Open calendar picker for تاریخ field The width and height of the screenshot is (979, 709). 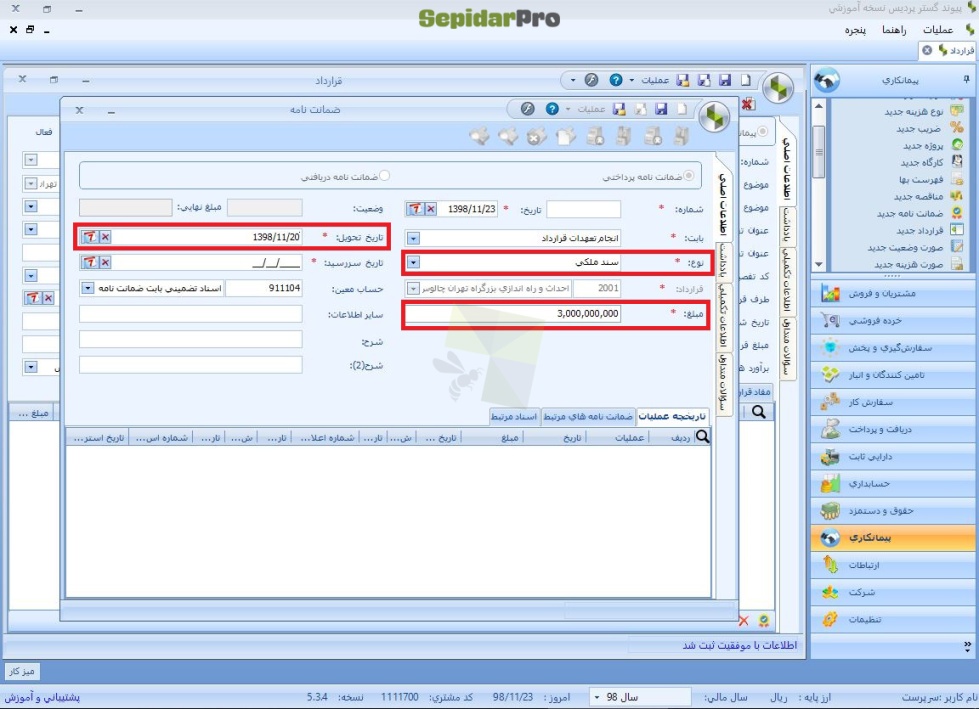[415, 209]
